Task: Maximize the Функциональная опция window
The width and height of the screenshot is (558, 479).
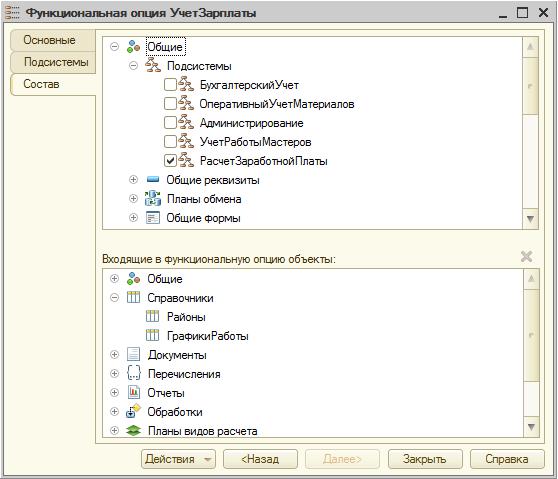Action: click(x=522, y=13)
